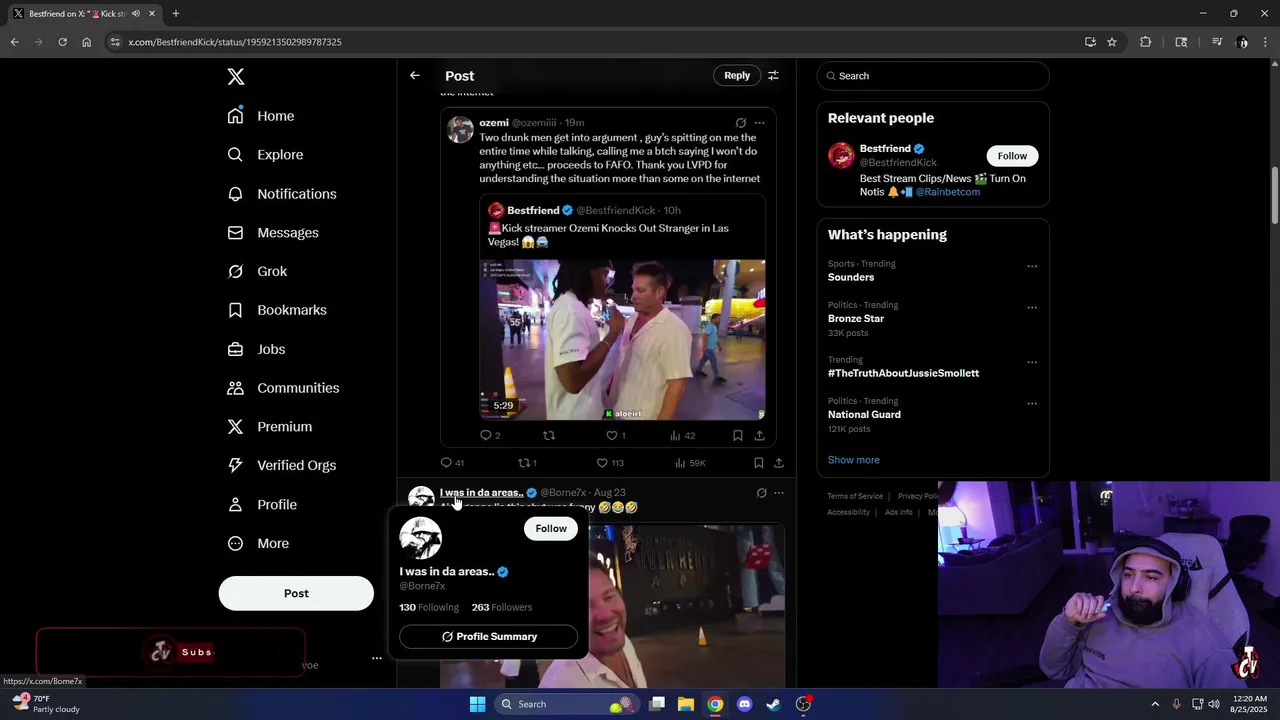
Task: Open Sounders trending topic
Action: pos(851,277)
